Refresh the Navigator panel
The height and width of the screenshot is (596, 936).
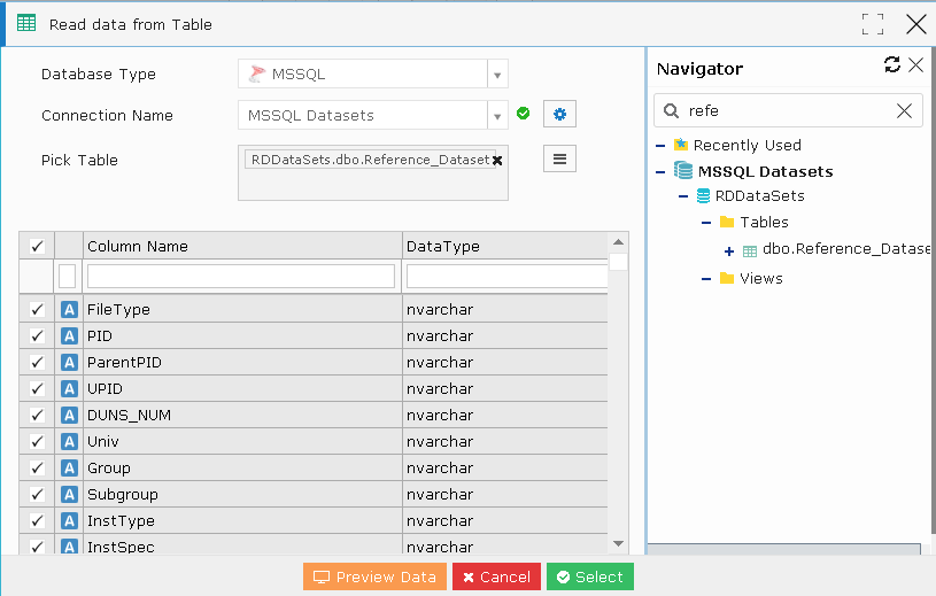892,64
